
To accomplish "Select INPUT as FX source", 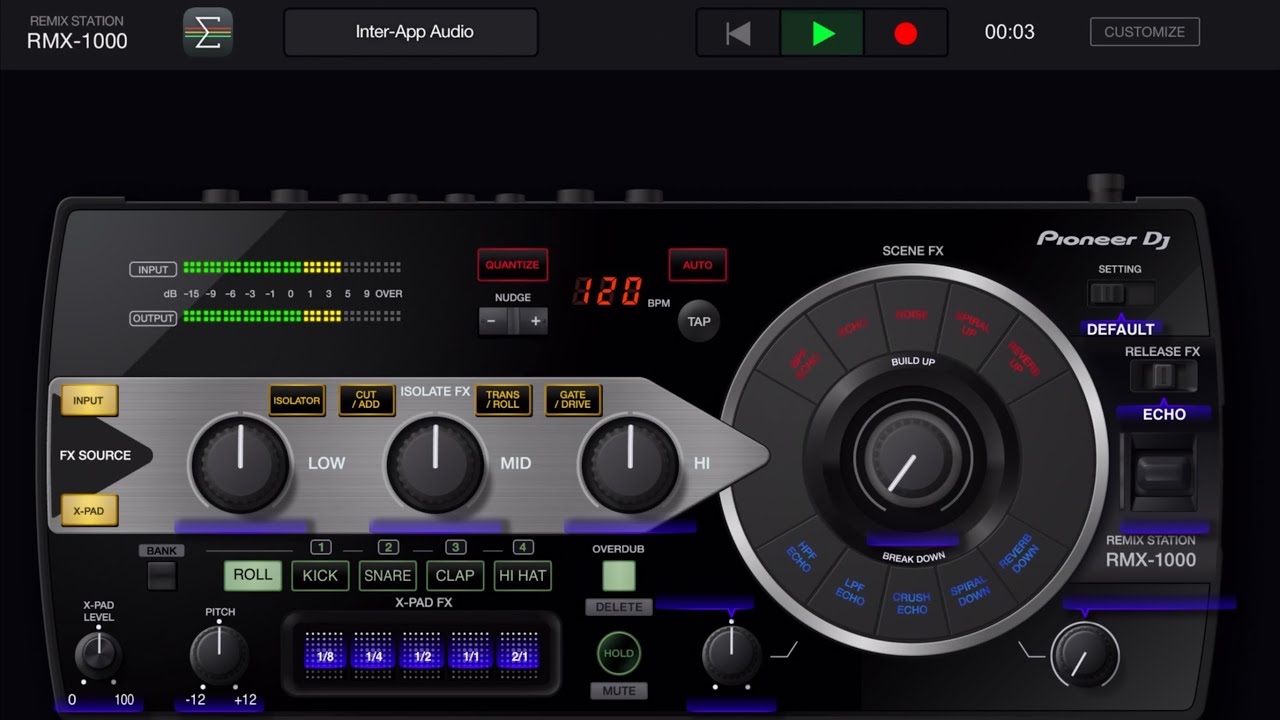I will [89, 401].
